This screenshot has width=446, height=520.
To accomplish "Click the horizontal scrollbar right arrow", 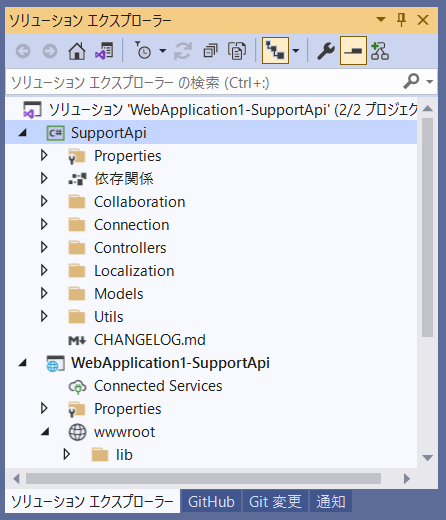I will coord(407,479).
